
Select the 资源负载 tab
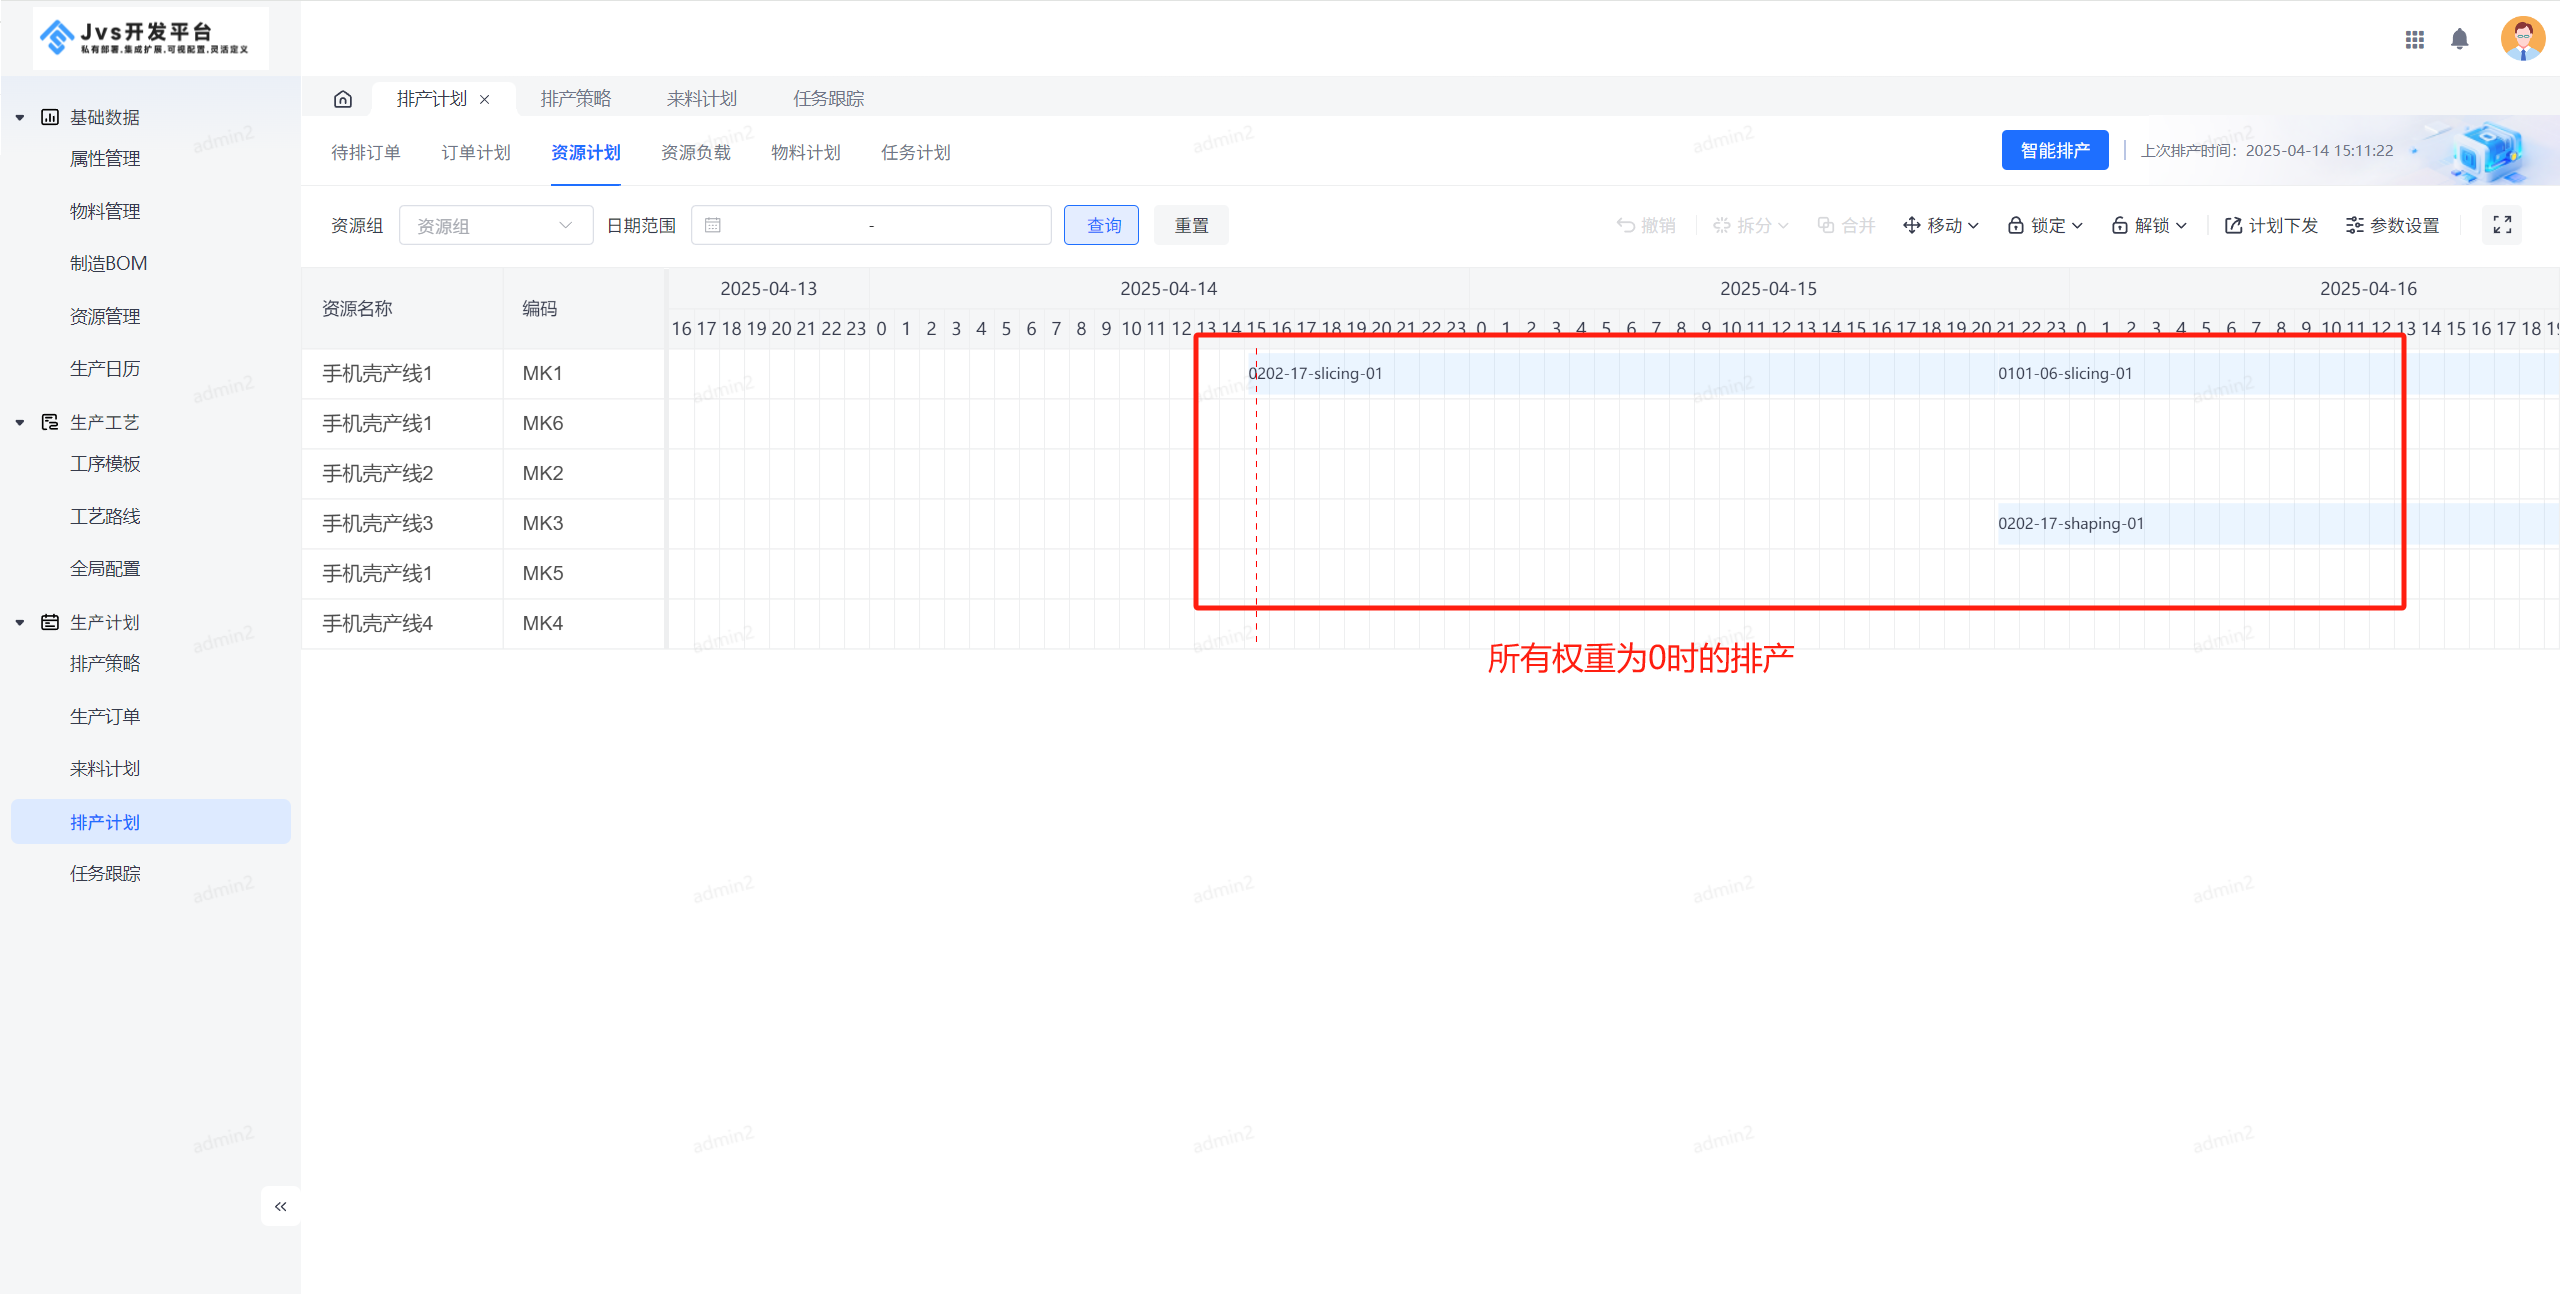pyautogui.click(x=696, y=151)
